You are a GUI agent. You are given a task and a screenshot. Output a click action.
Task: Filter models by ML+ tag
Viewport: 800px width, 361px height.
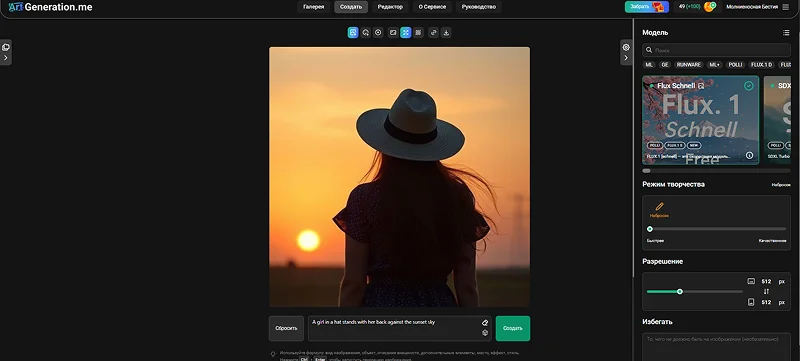pyautogui.click(x=715, y=65)
